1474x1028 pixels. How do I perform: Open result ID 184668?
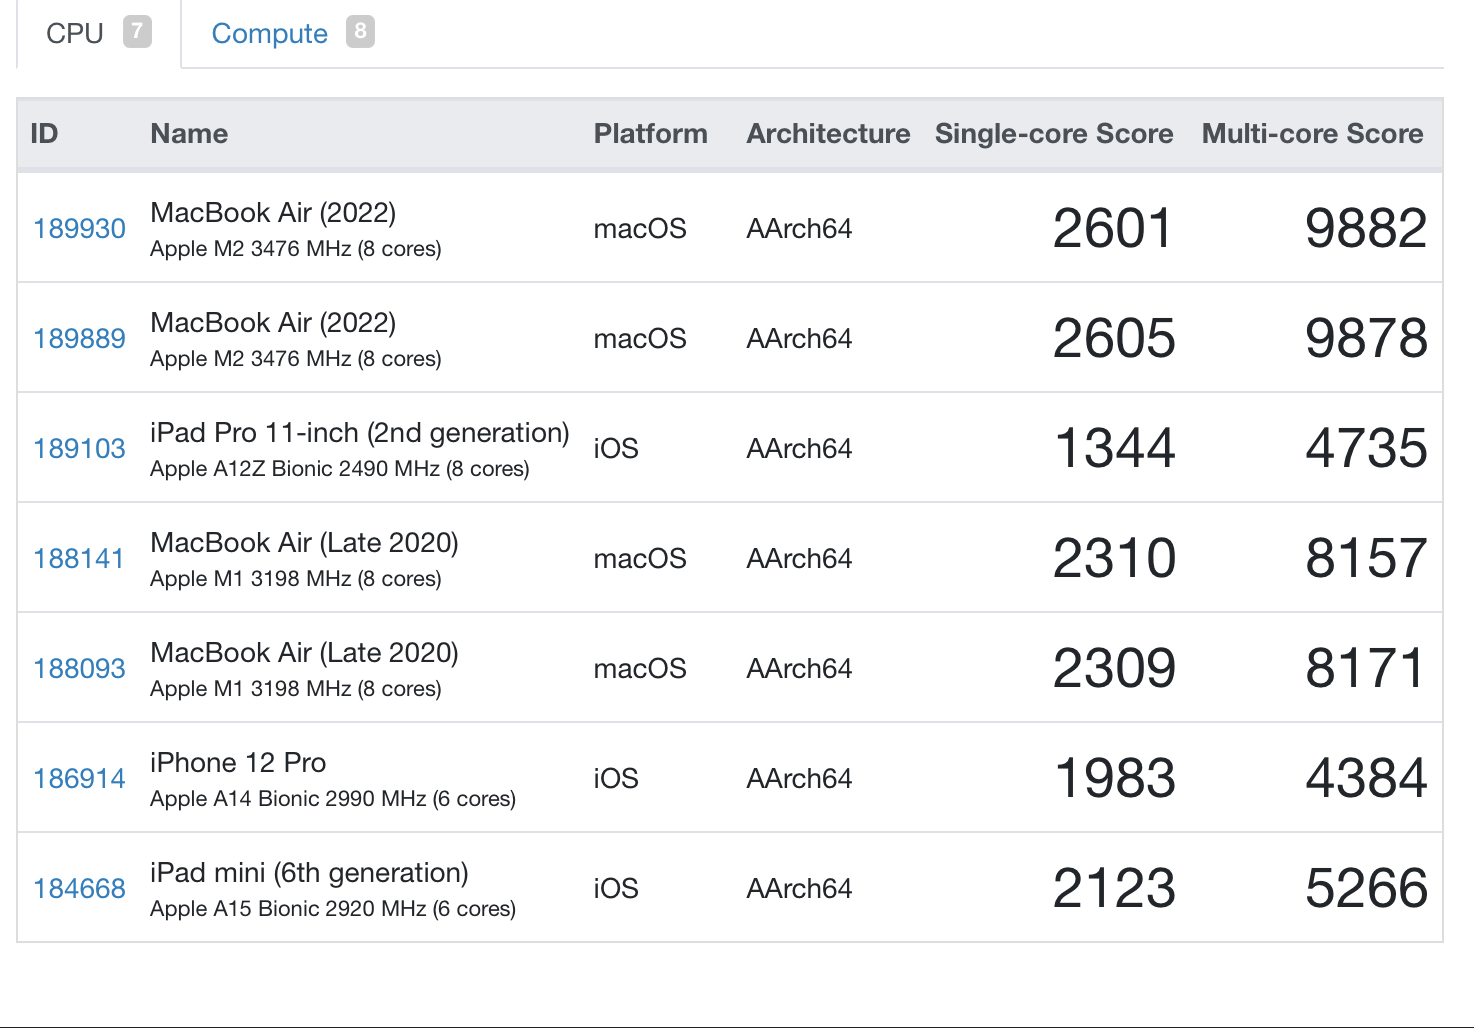[80, 889]
